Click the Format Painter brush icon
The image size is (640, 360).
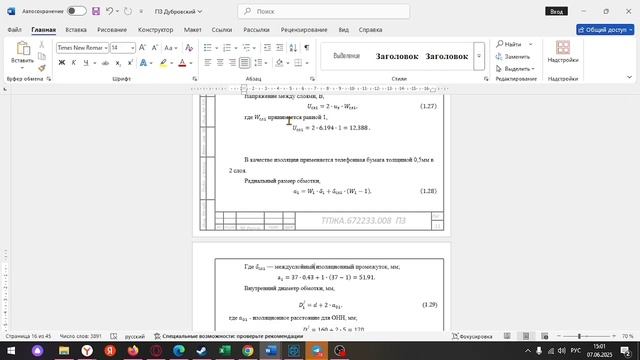click(x=42, y=68)
